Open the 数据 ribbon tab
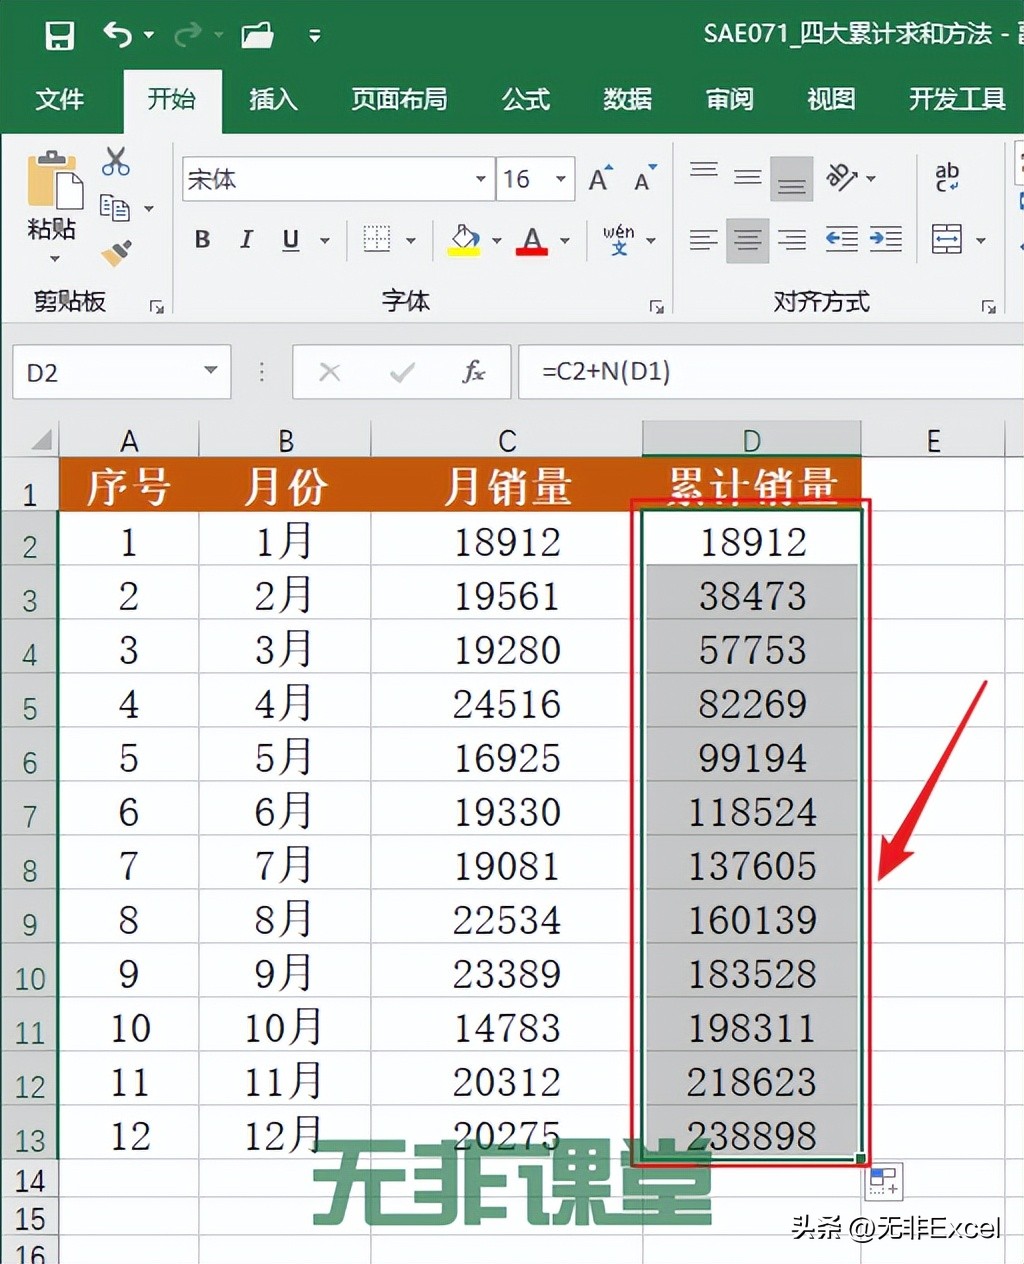 627,100
